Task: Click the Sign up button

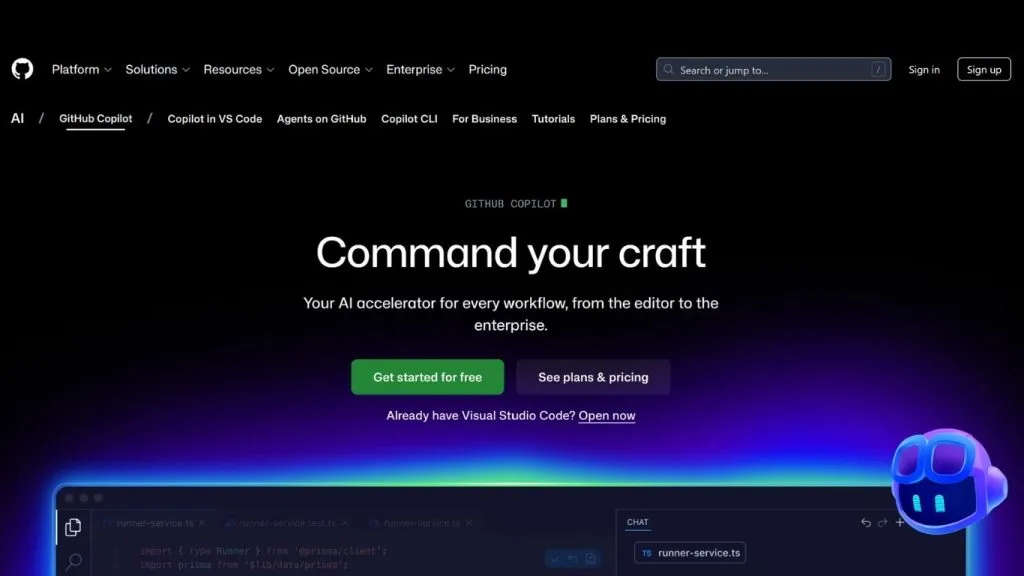Action: 984,69
